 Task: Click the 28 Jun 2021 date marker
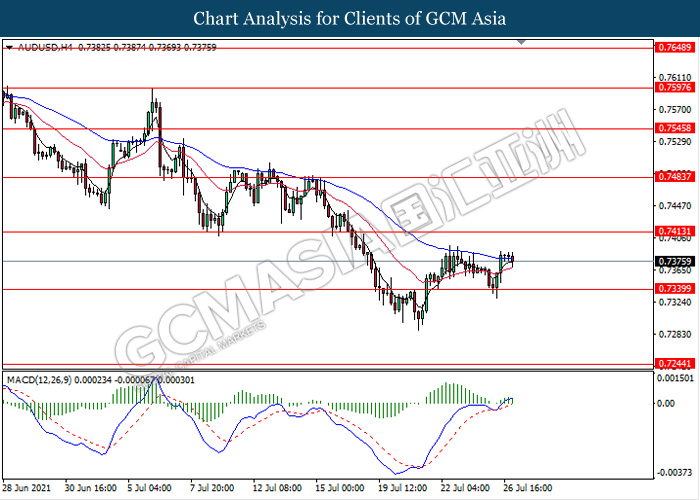pos(27,488)
